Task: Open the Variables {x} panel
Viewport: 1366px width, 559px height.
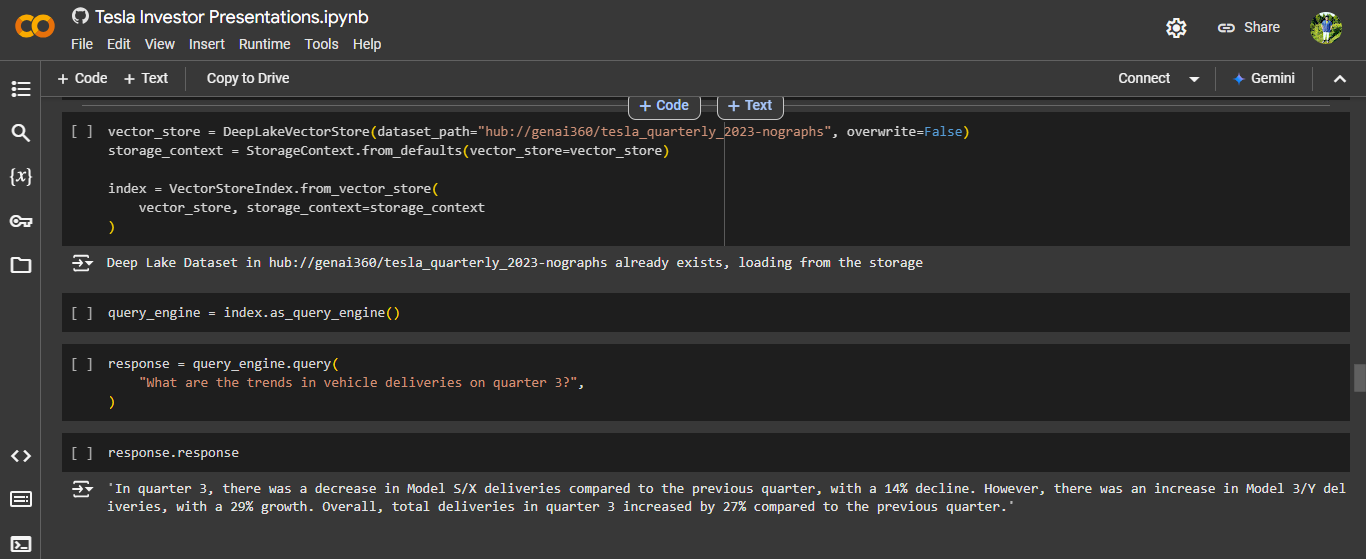Action: [x=21, y=176]
